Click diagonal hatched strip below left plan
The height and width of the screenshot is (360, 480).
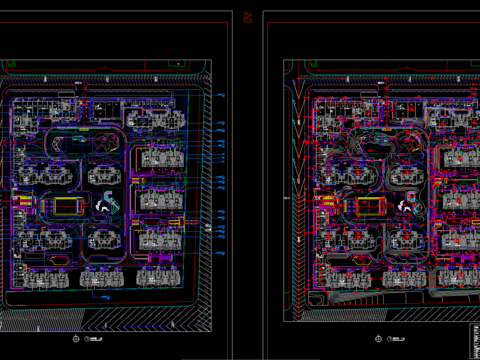point(147,318)
